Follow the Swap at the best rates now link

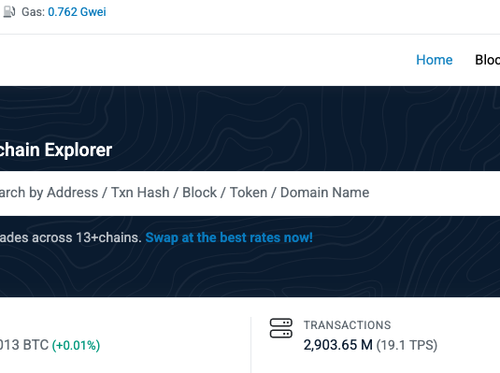tap(229, 238)
